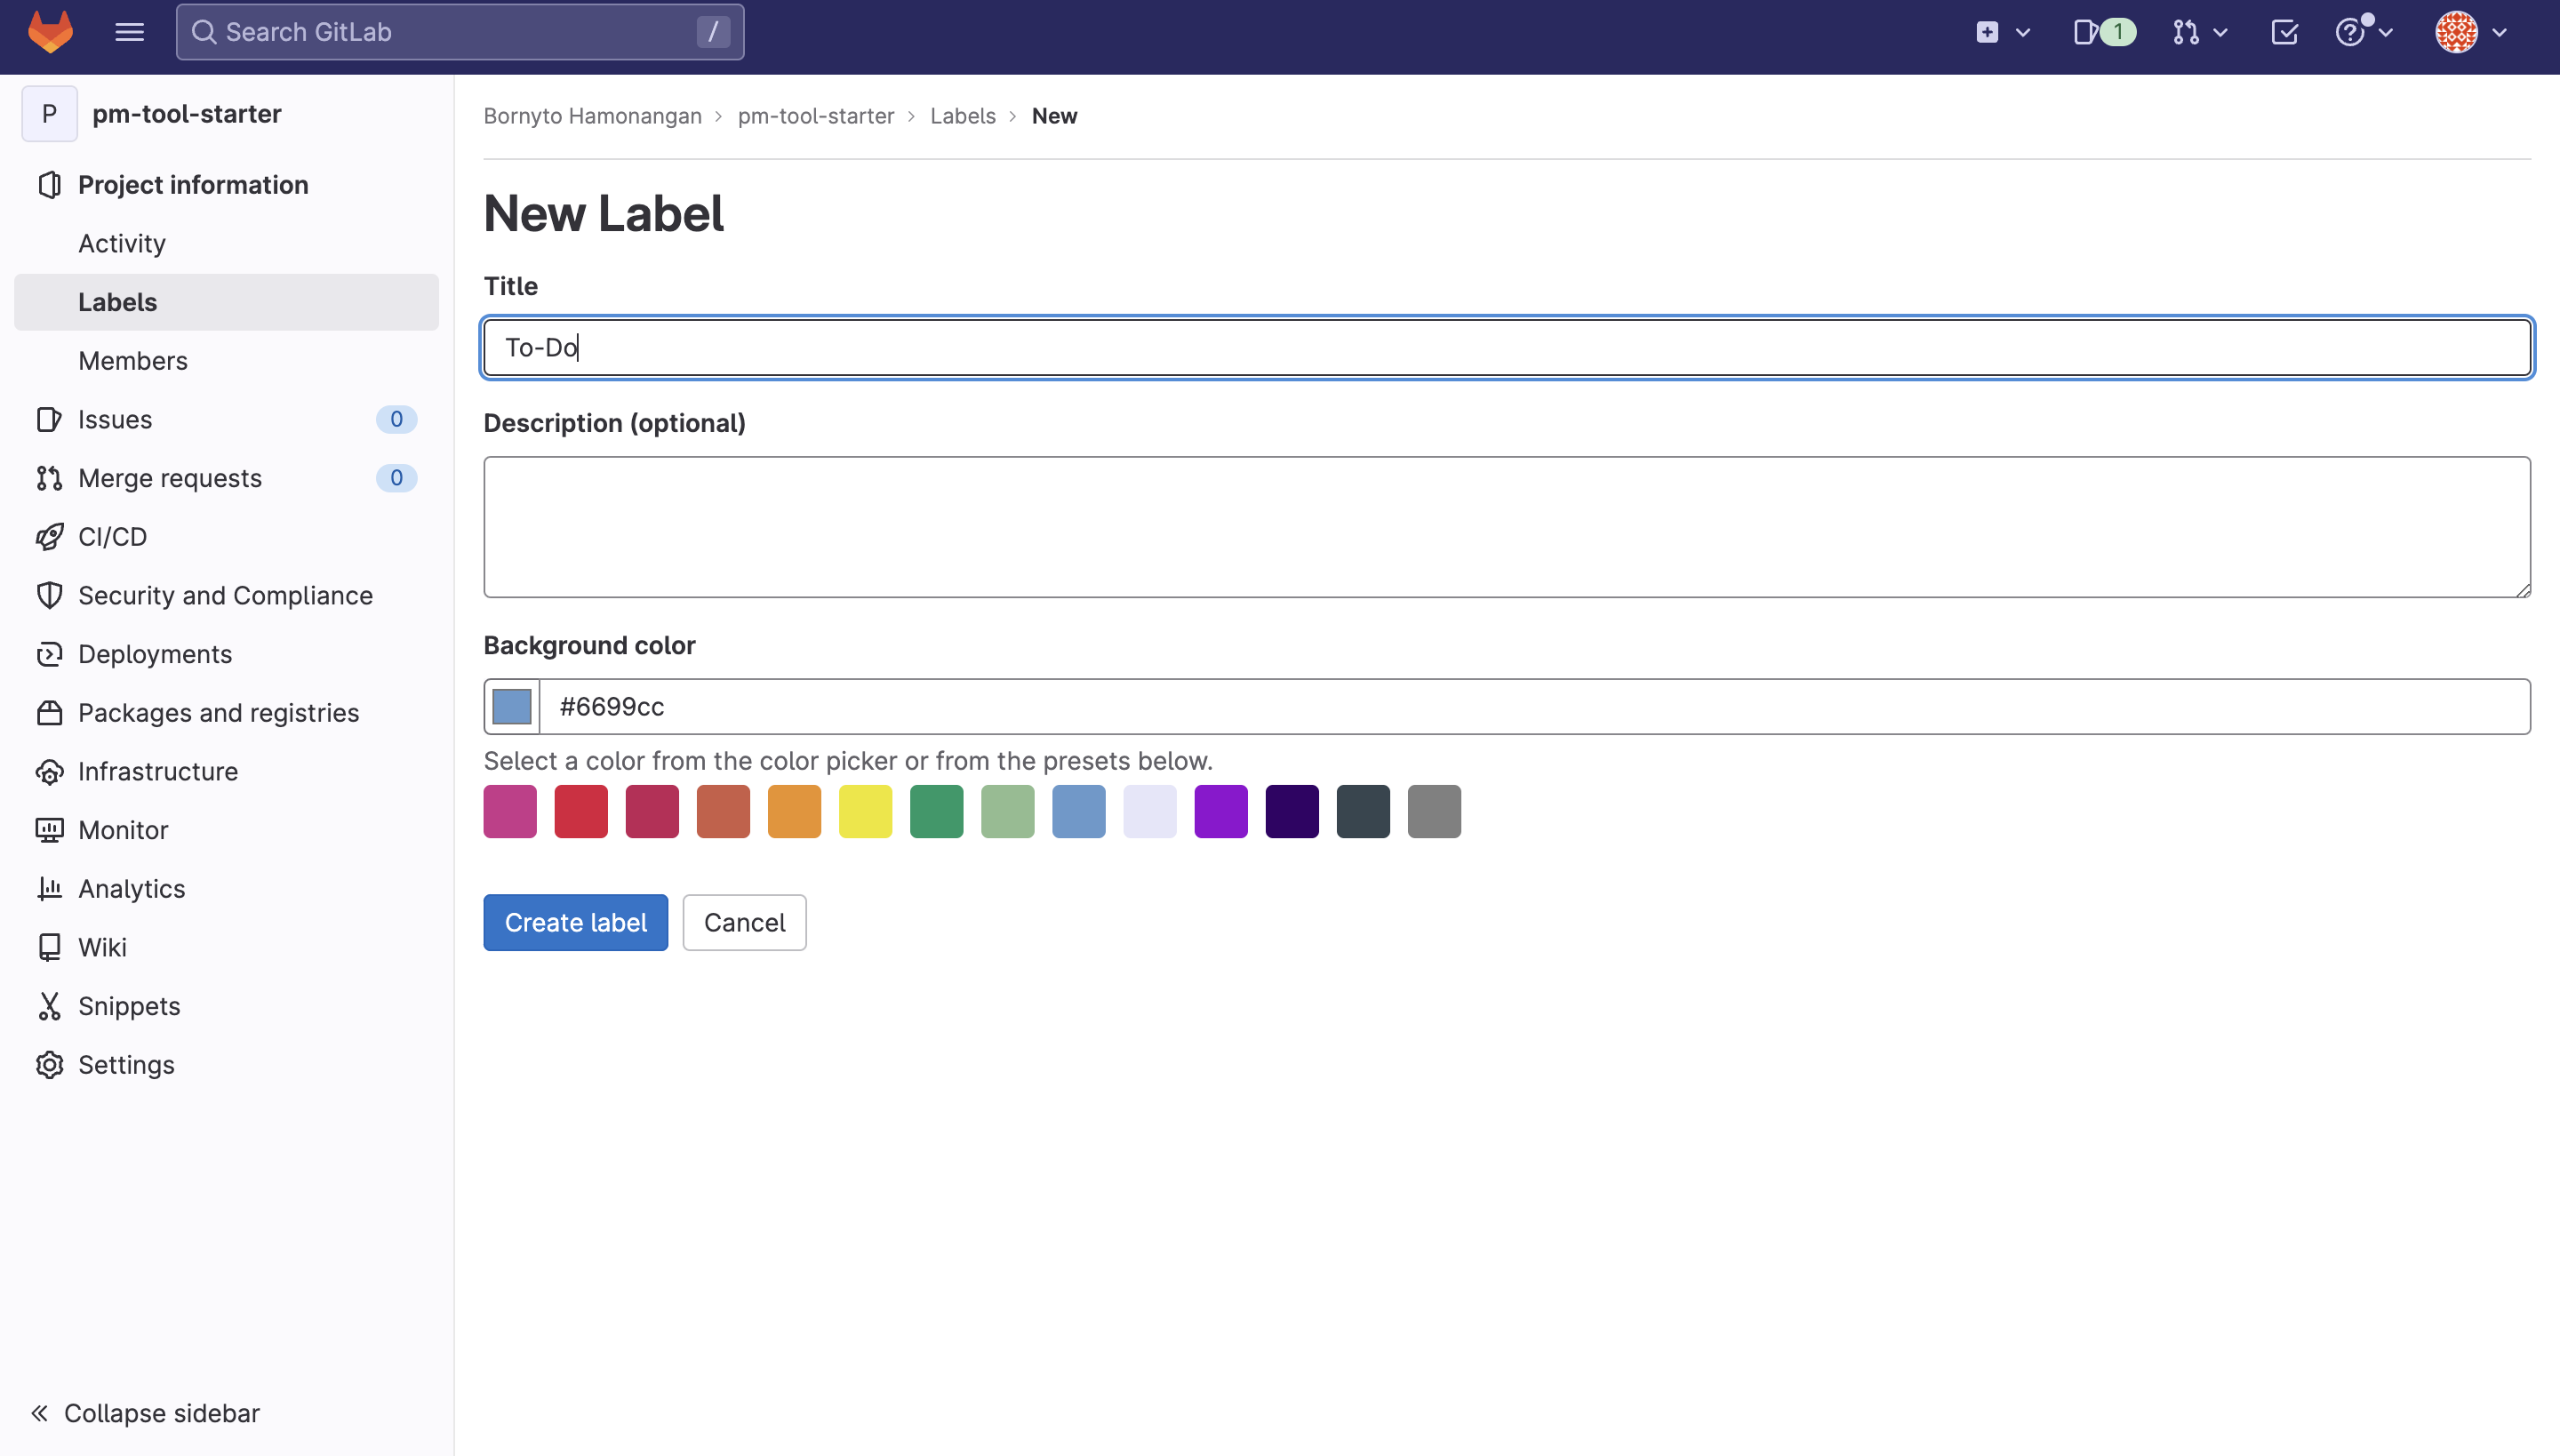Click the Settings gear icon
The image size is (2560, 1456).
[x=49, y=1065]
